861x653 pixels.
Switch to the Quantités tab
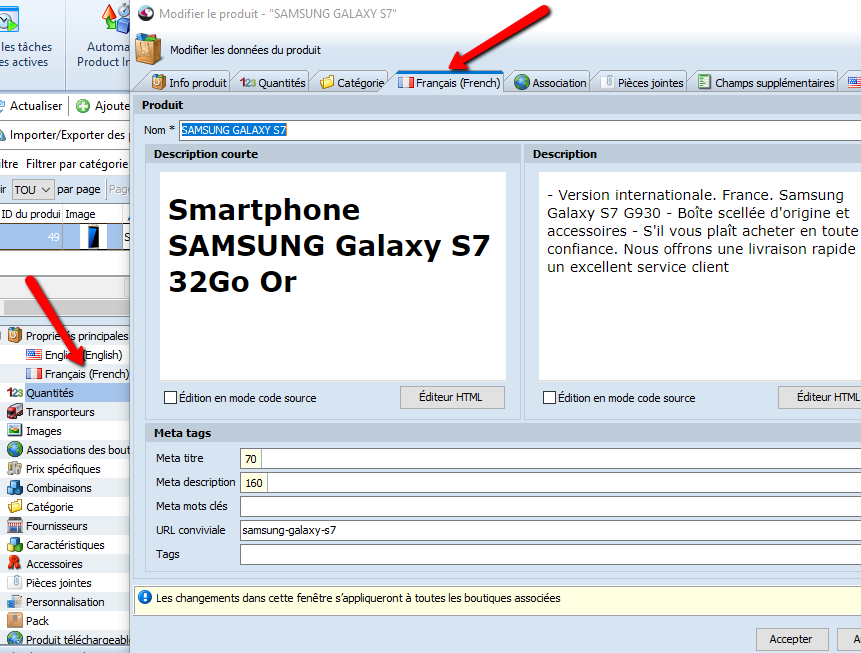click(272, 82)
